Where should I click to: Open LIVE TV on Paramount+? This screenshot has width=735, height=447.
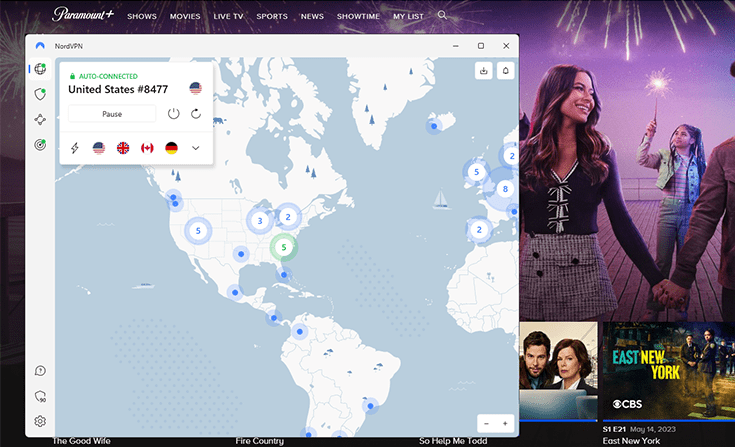click(228, 16)
